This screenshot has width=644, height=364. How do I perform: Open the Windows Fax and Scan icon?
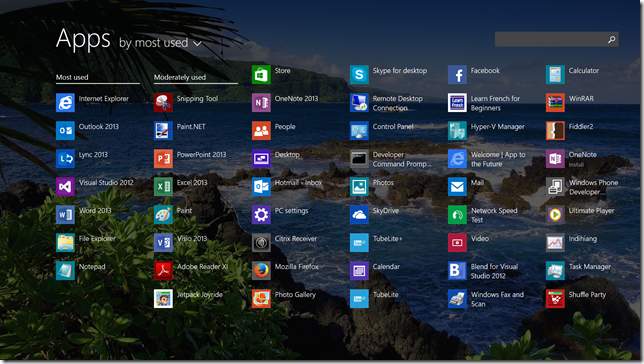pyautogui.click(x=458, y=298)
